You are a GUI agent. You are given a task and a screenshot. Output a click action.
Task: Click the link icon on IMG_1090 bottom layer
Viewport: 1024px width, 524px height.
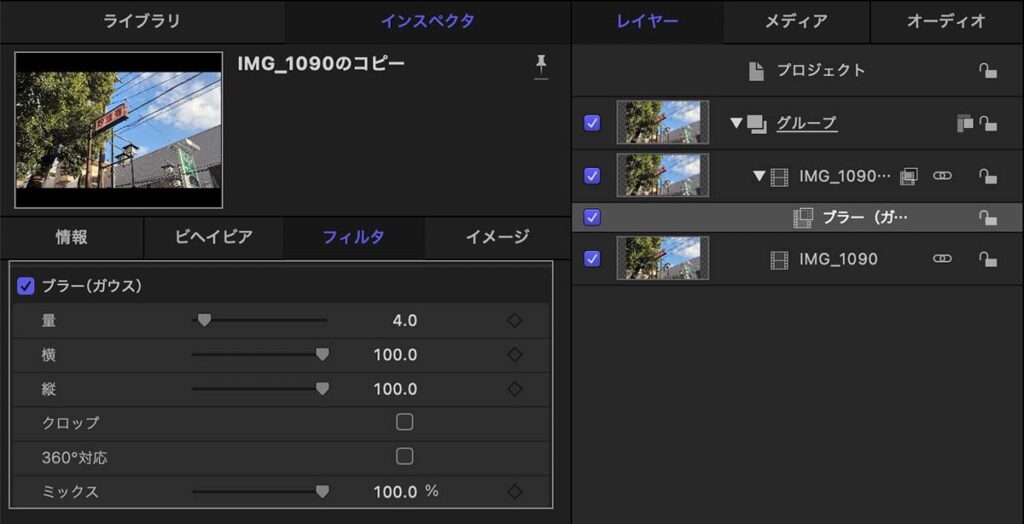coord(942,259)
